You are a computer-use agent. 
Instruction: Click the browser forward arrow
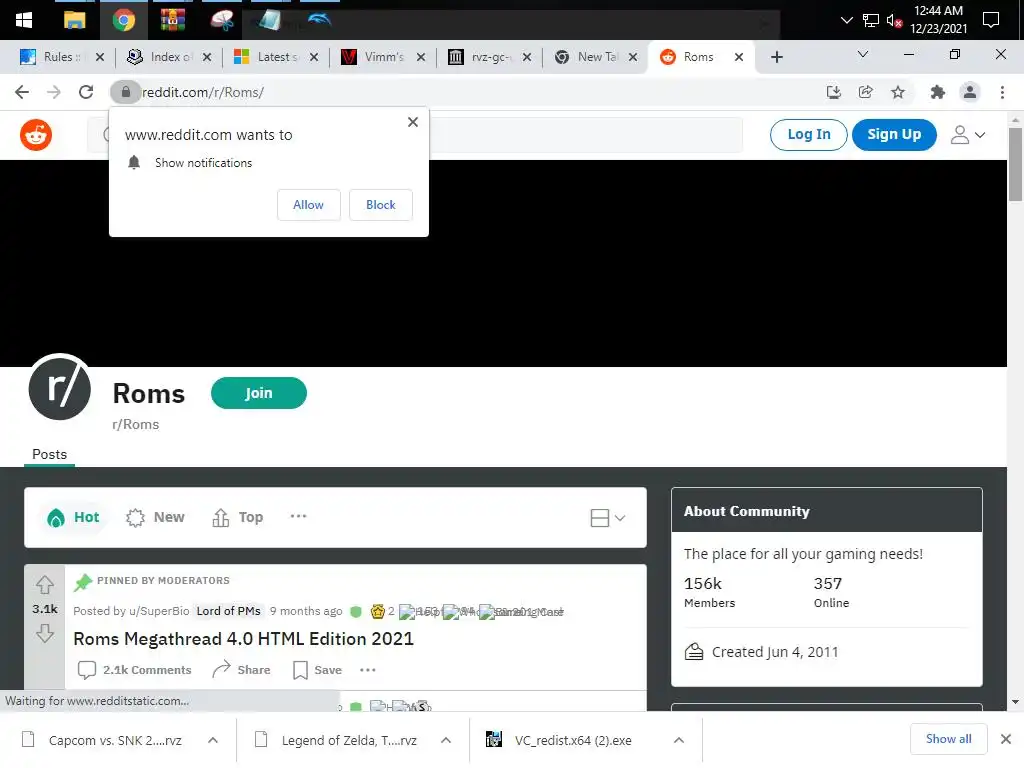[54, 92]
